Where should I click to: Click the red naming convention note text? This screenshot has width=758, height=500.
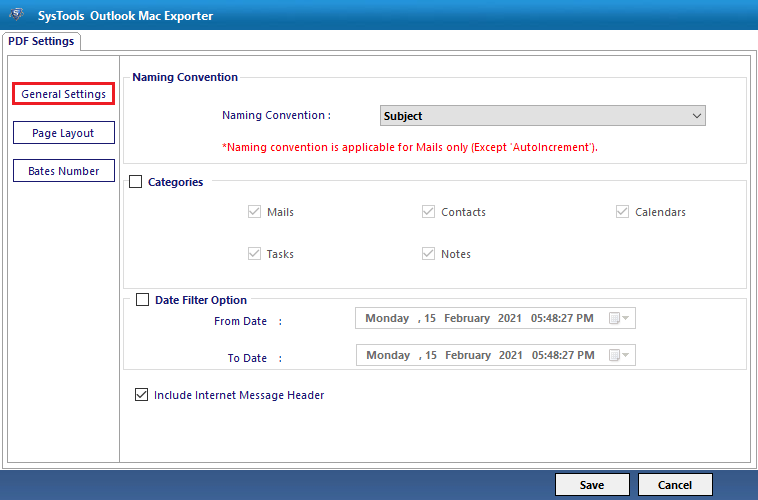[410, 147]
